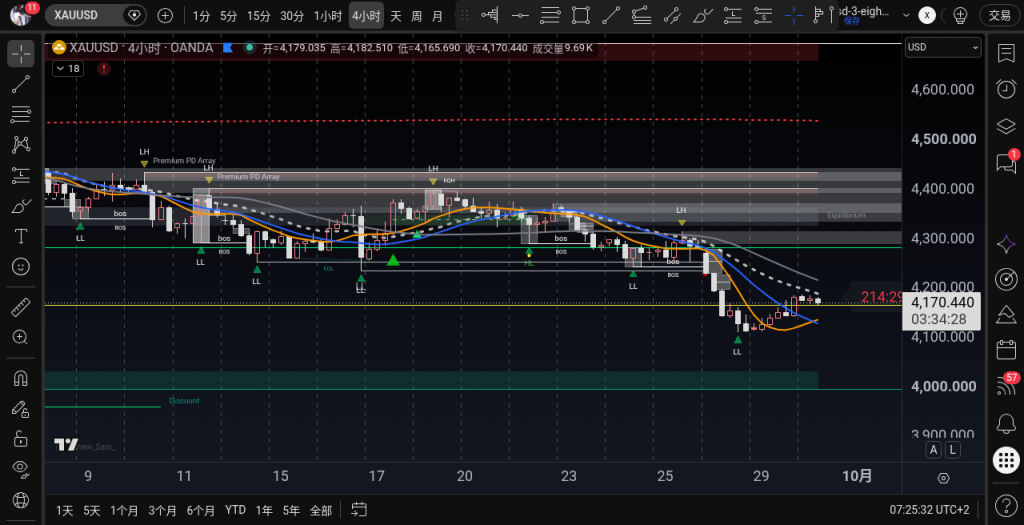Open the globe icon in left sidebar
1024x525 pixels.
(21, 500)
